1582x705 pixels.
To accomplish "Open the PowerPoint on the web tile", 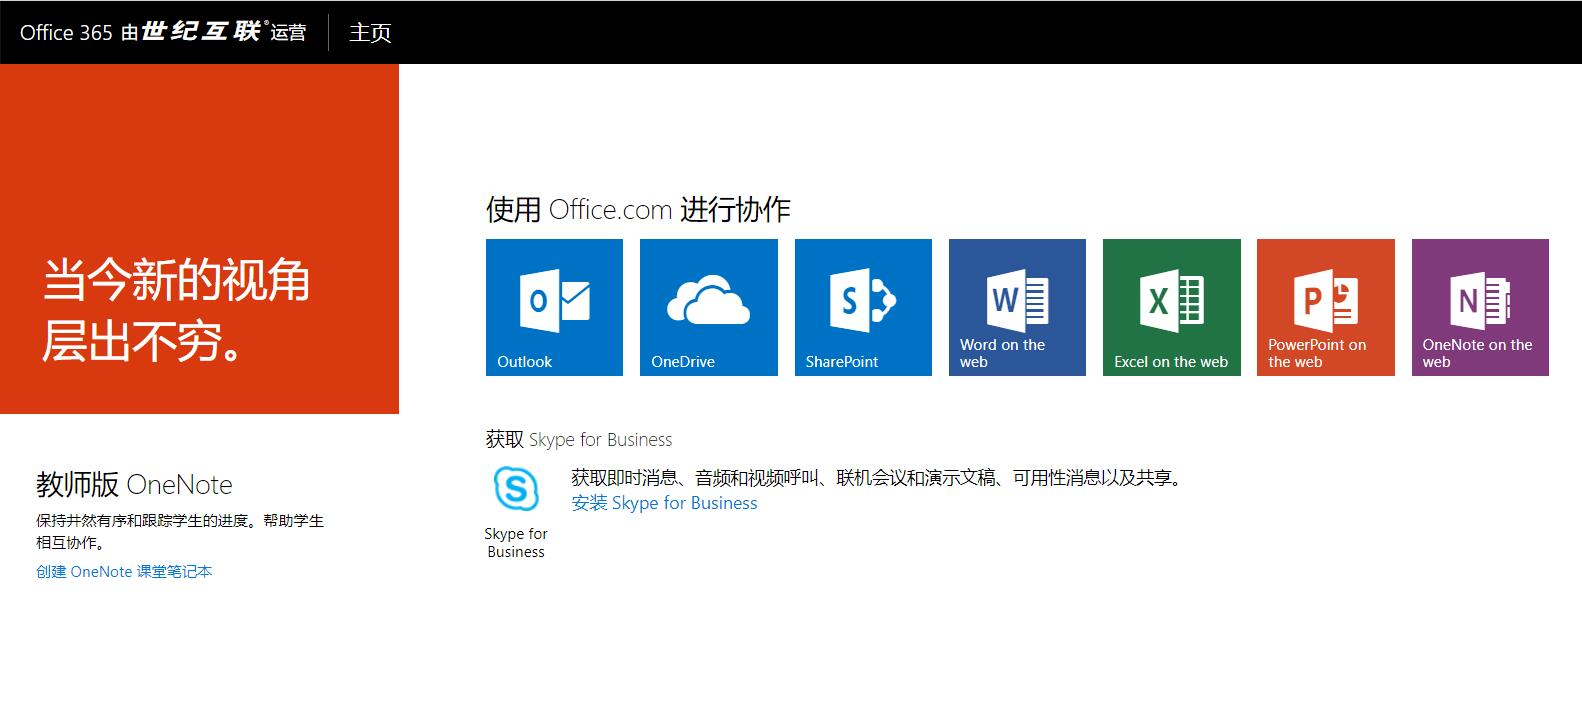I will coord(1325,307).
